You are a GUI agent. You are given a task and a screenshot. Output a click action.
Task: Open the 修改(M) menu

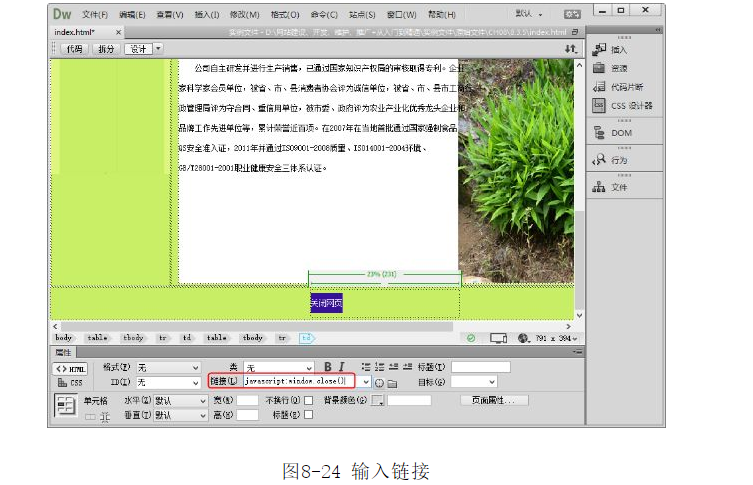pyautogui.click(x=244, y=15)
